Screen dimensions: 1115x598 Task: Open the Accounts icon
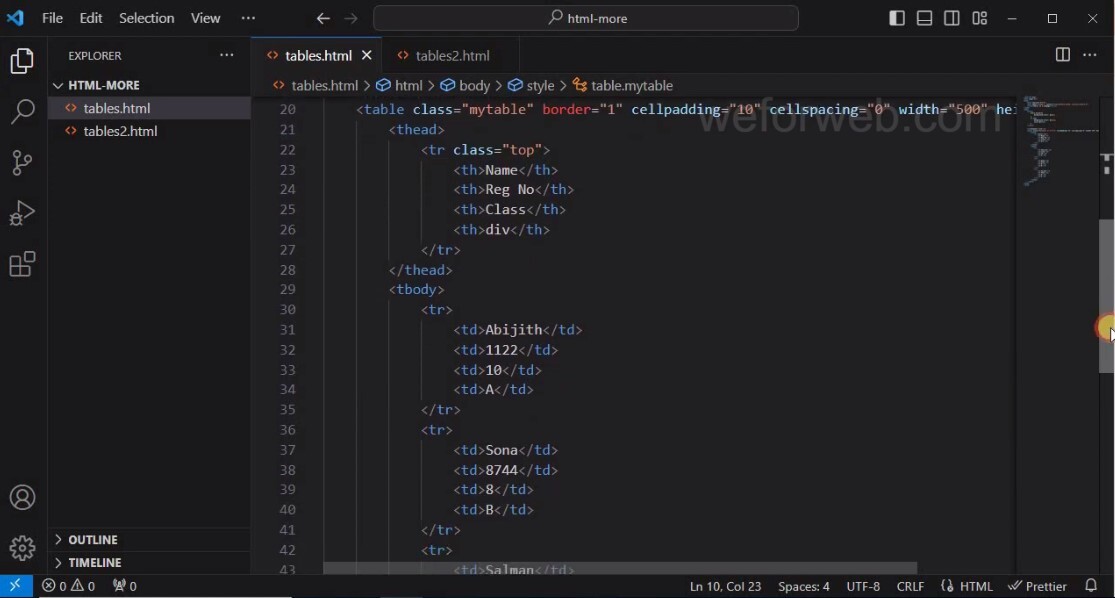tap(22, 497)
